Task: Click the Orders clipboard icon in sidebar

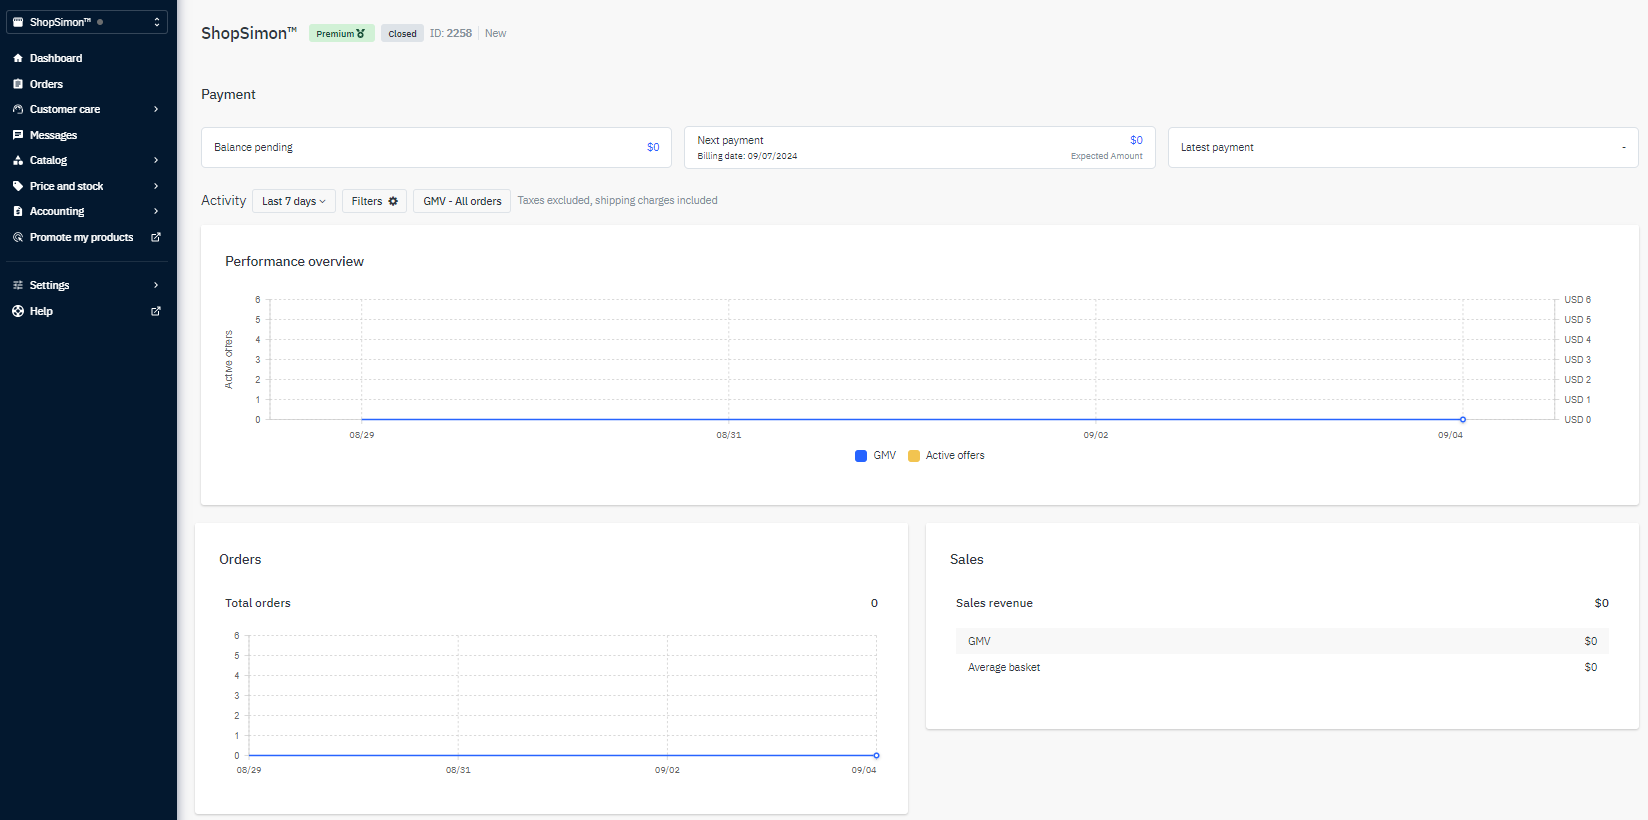Action: pos(18,84)
